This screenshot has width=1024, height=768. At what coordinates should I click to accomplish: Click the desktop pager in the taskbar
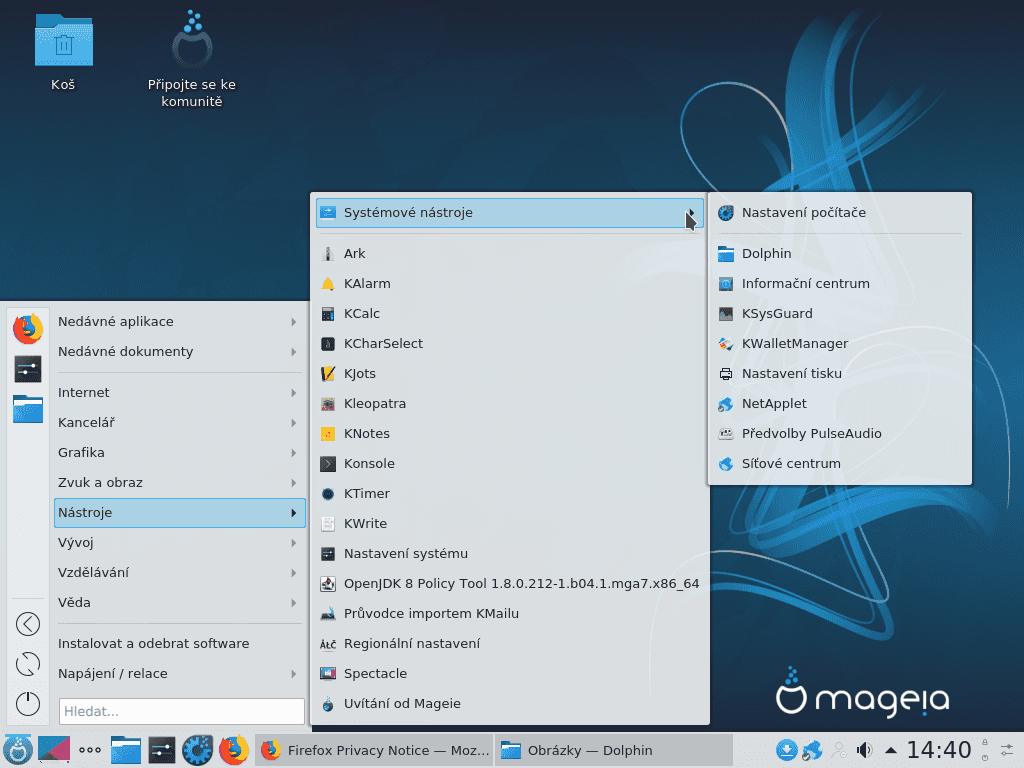point(55,750)
